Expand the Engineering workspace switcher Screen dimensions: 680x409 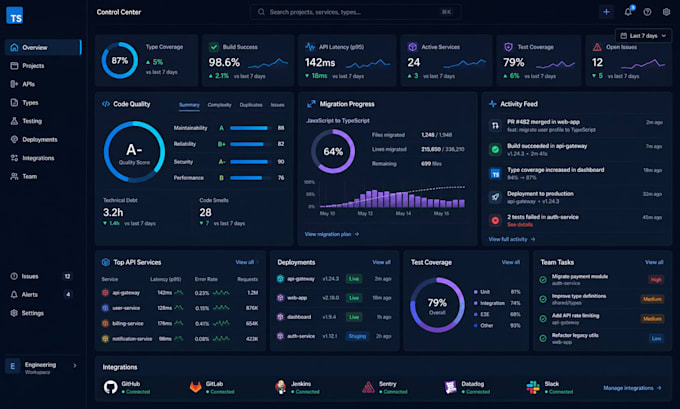pos(42,367)
